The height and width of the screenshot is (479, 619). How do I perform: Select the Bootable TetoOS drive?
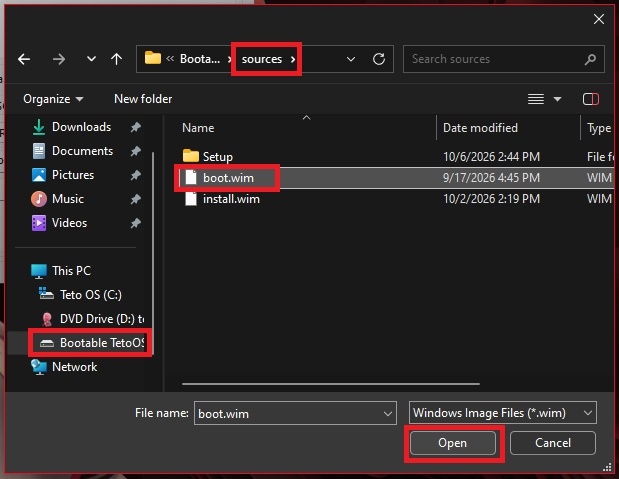click(102, 343)
